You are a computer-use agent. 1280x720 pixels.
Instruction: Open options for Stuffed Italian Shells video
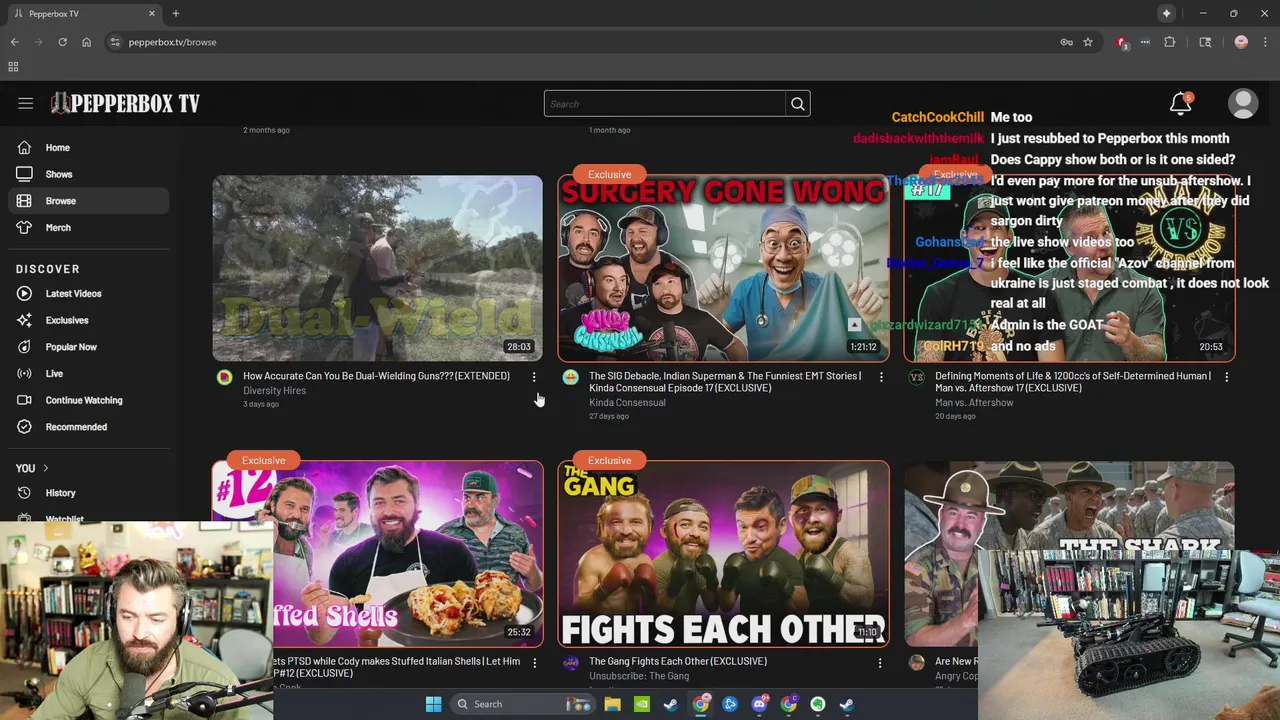click(534, 663)
